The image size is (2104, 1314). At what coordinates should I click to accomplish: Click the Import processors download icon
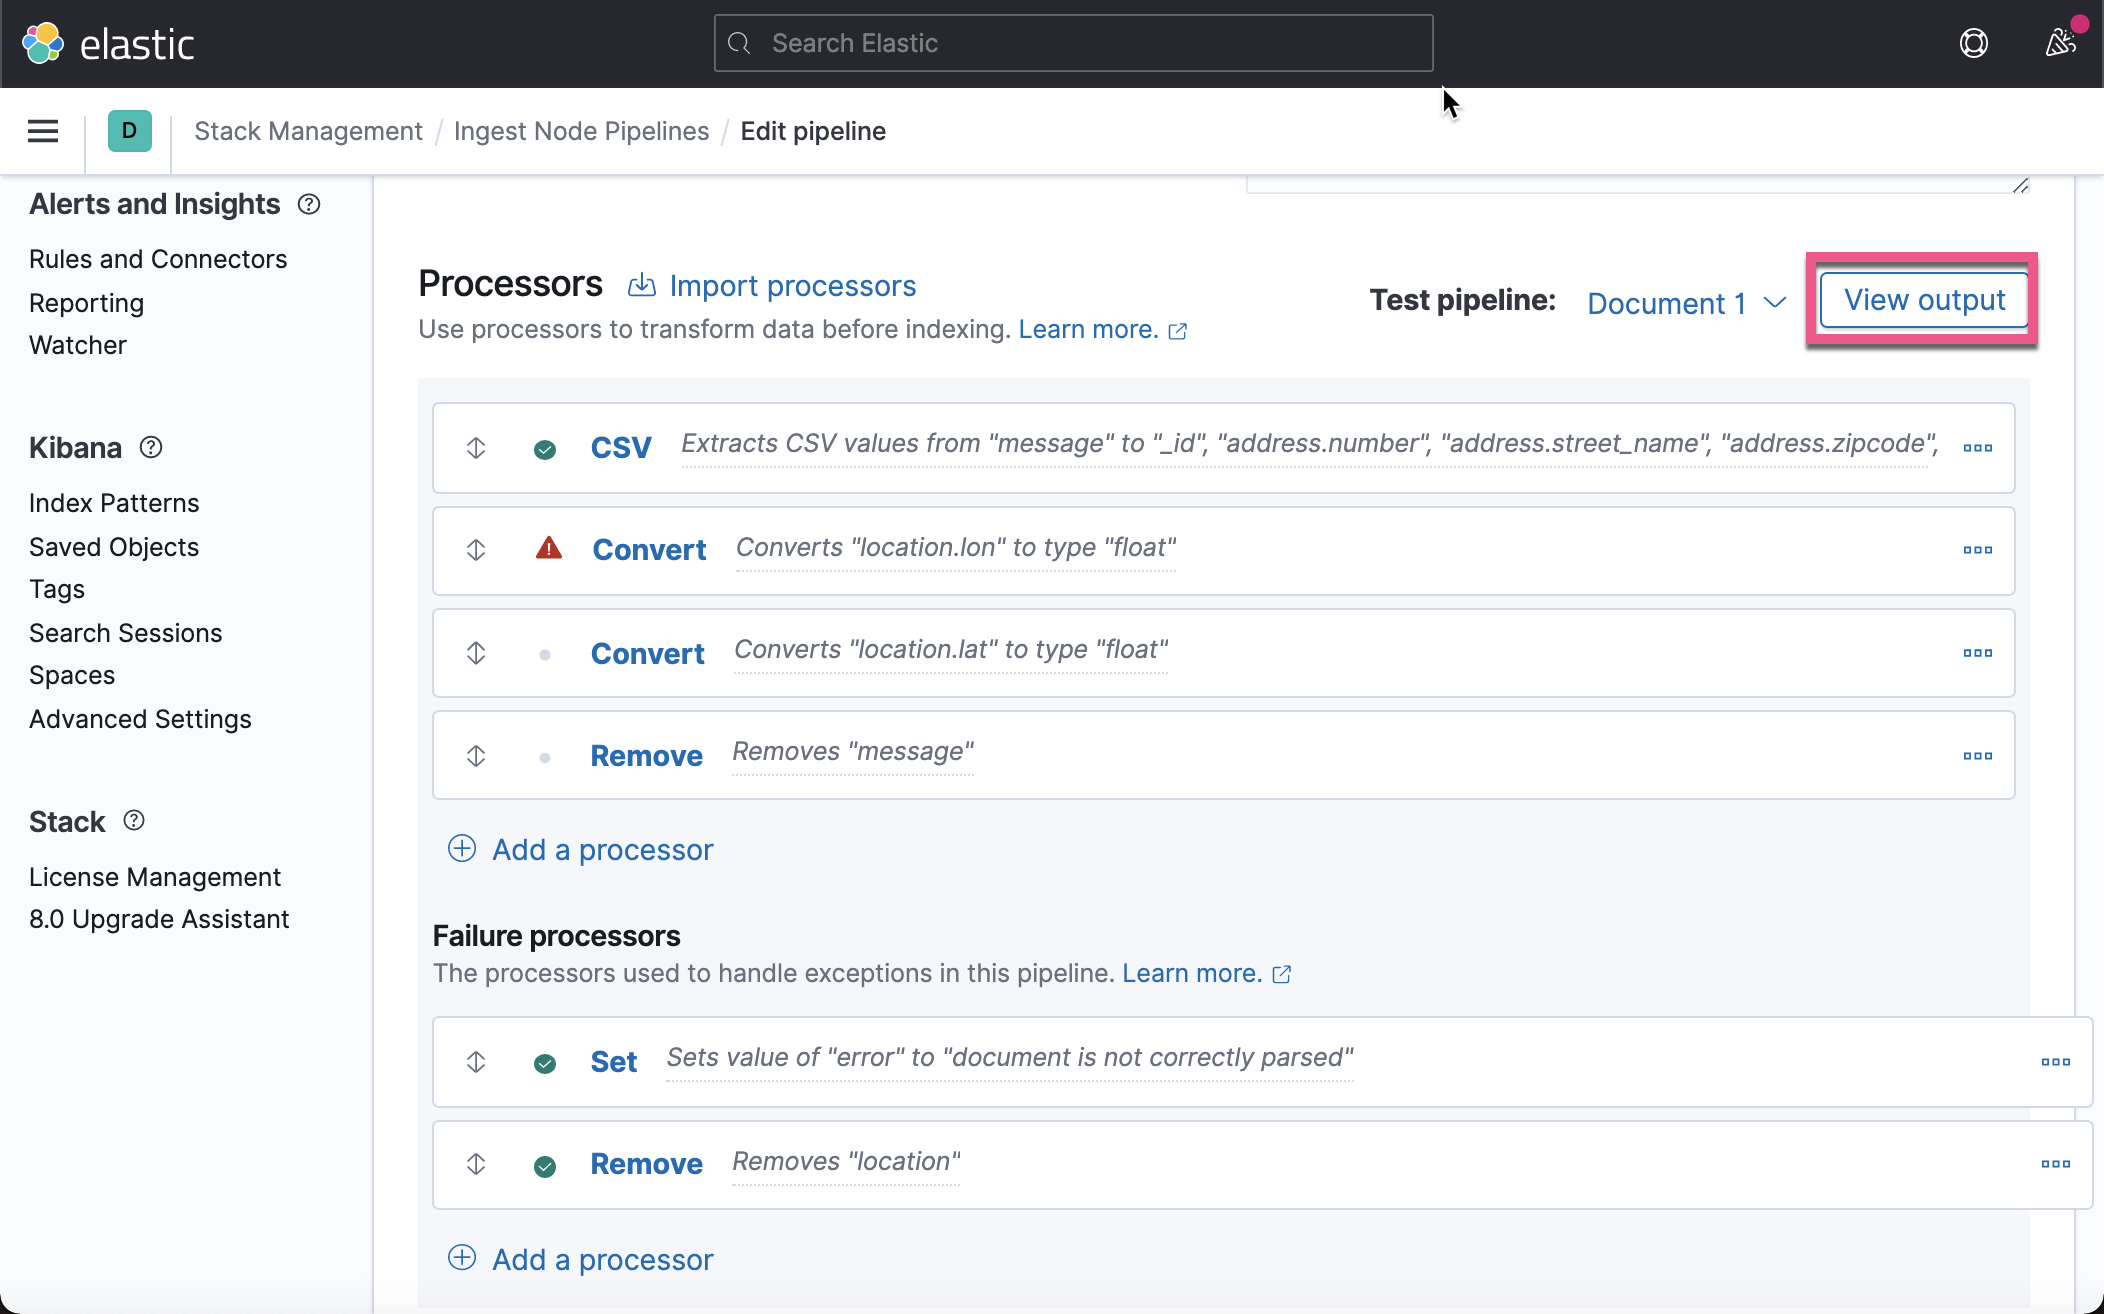641,285
